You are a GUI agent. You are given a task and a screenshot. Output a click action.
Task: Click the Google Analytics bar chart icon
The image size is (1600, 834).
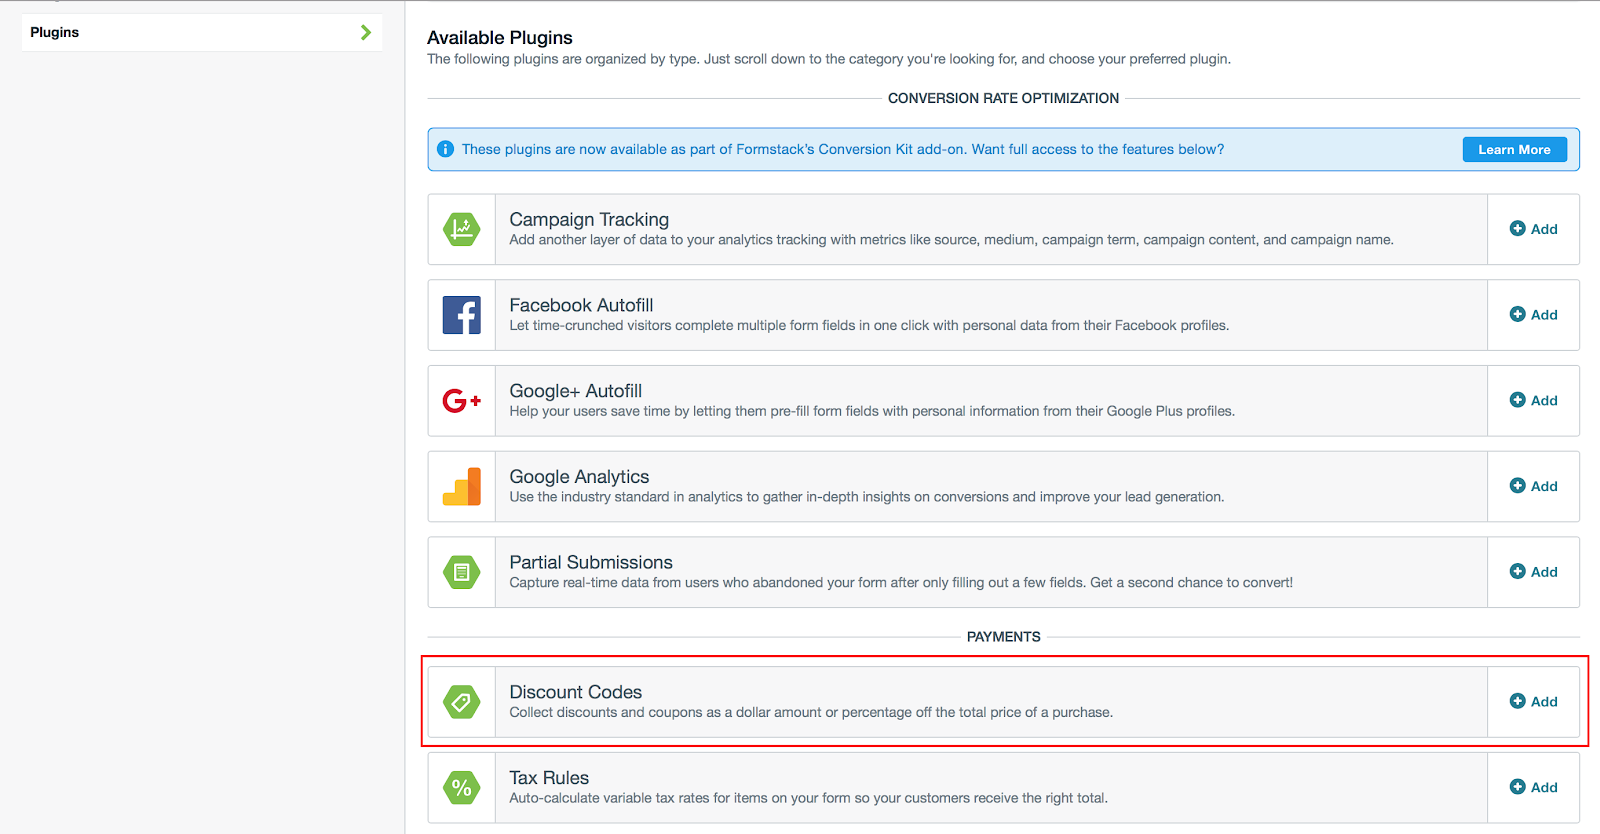pos(461,486)
